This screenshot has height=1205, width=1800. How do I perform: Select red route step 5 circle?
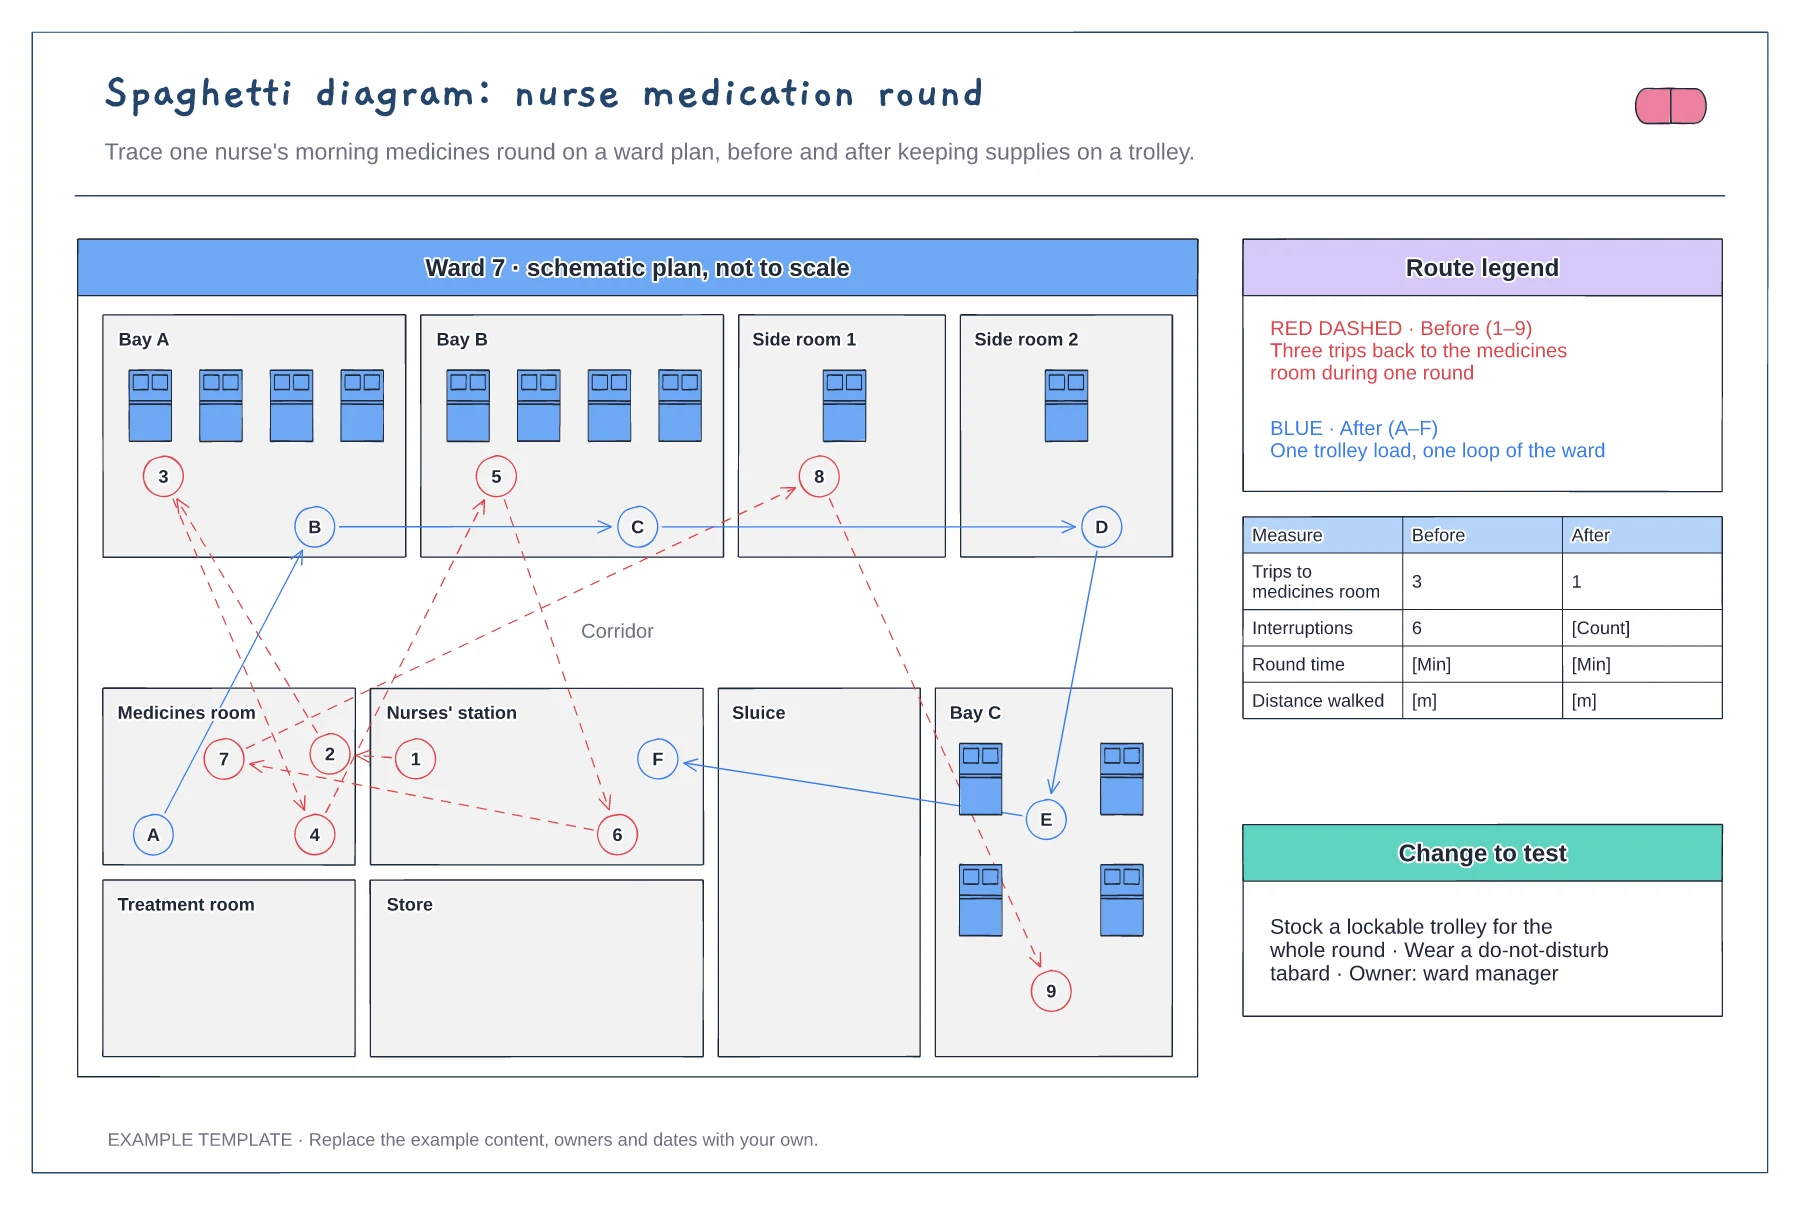(496, 476)
